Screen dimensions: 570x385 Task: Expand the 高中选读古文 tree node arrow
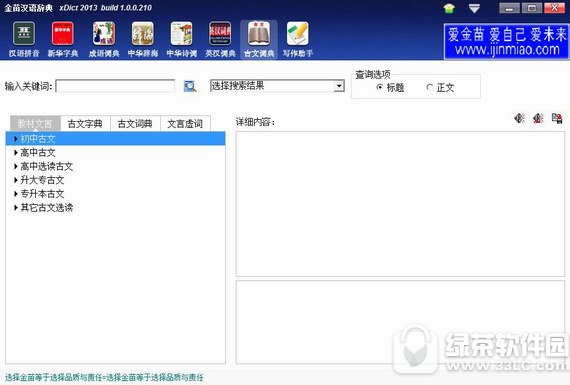16,166
